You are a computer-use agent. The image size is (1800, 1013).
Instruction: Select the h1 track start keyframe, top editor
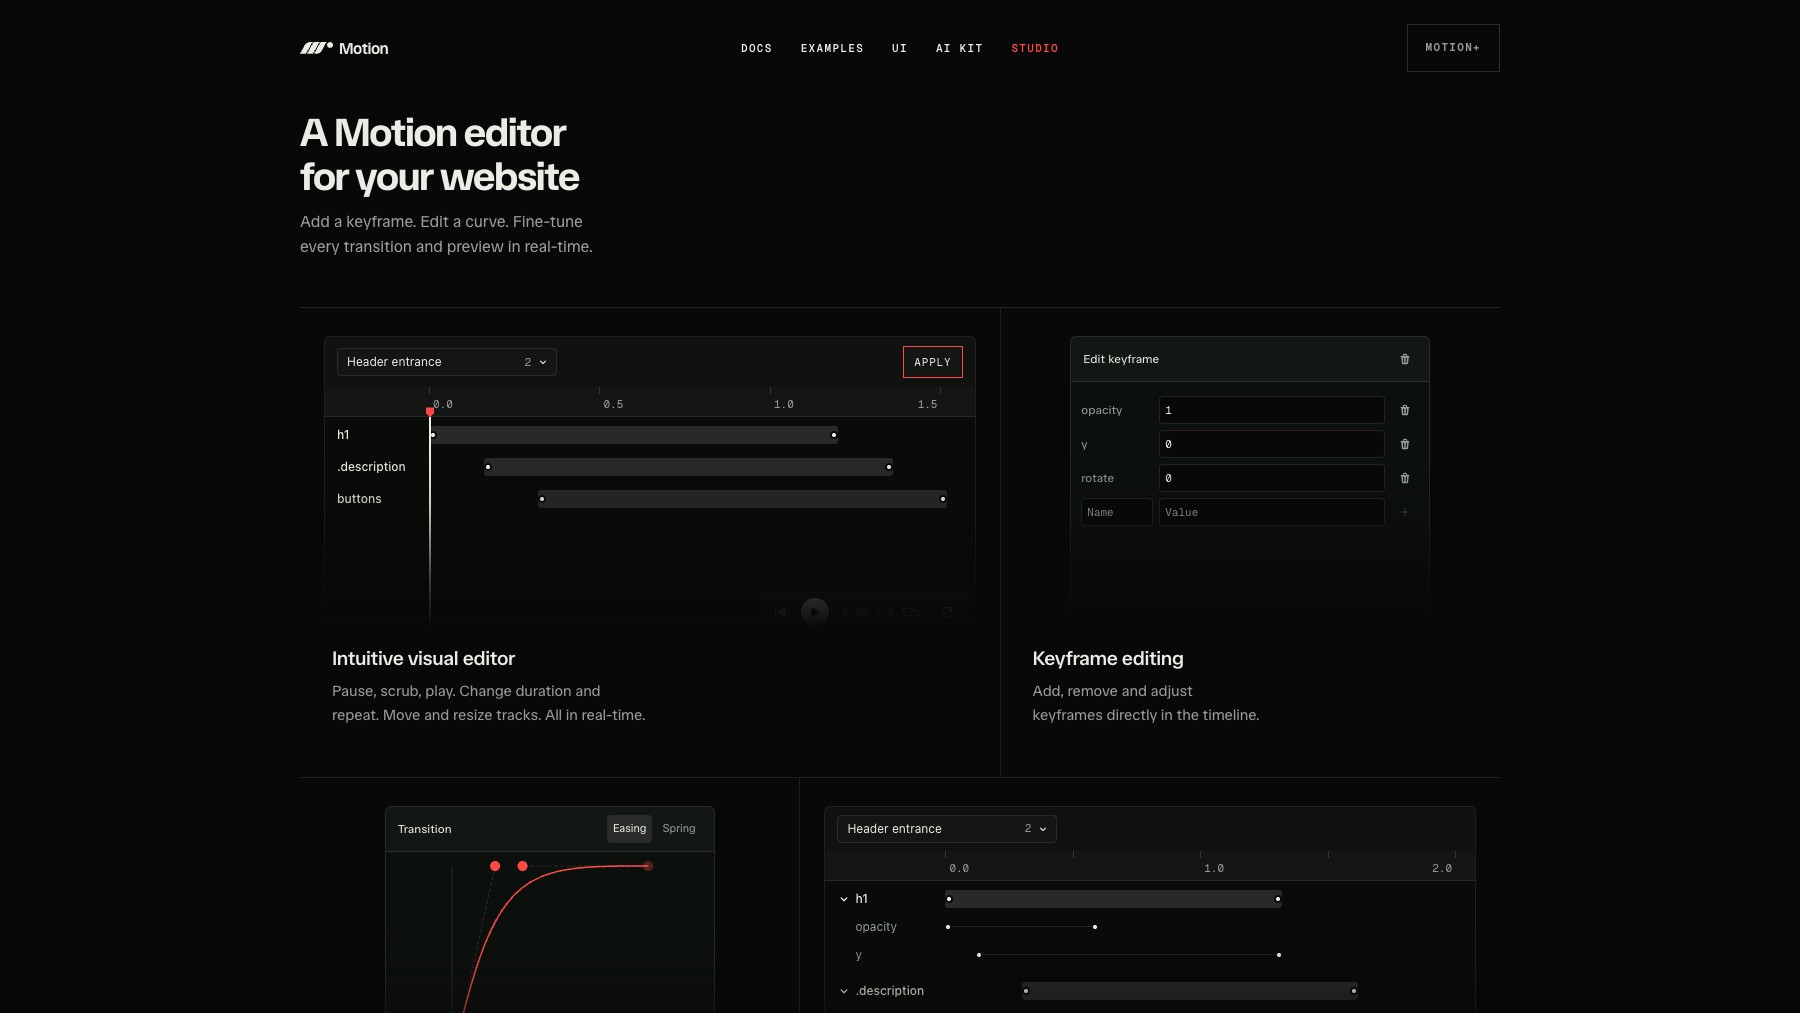pos(433,435)
